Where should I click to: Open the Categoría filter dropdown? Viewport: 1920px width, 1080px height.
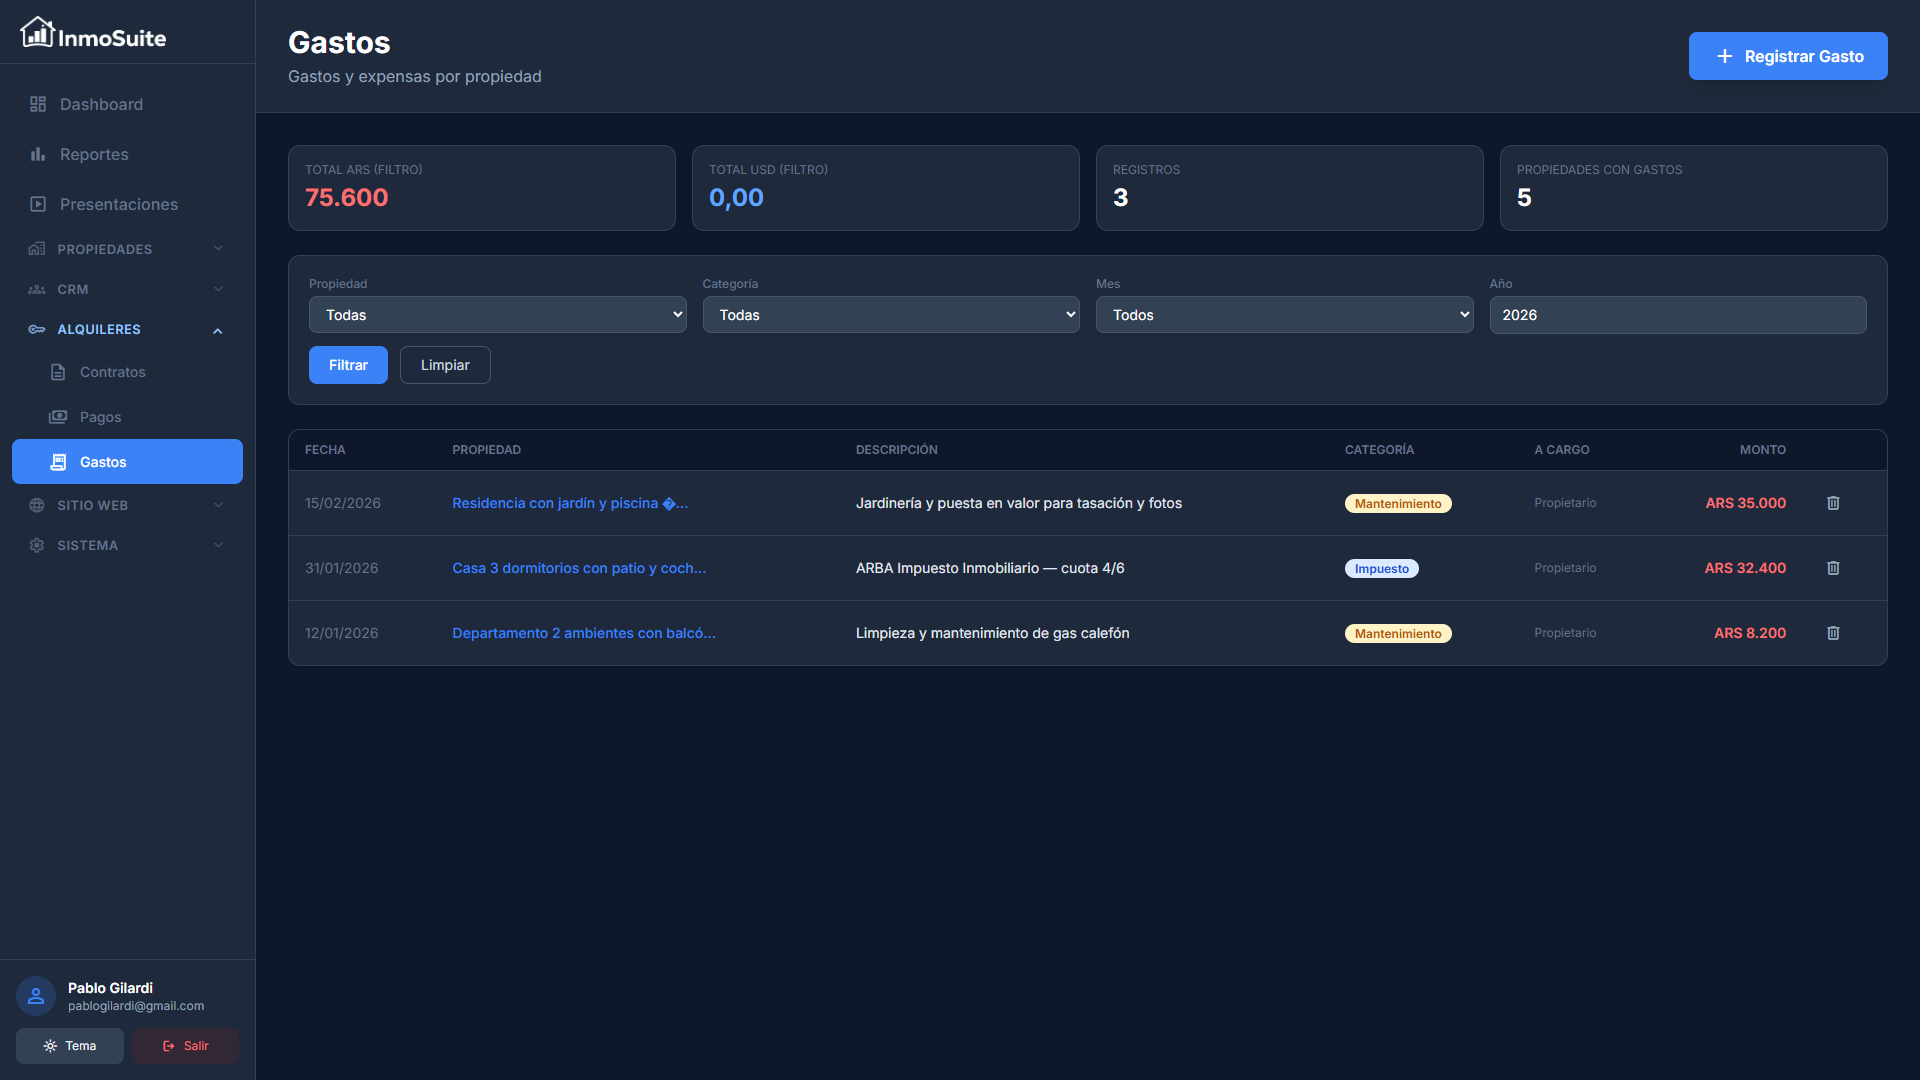click(890, 315)
